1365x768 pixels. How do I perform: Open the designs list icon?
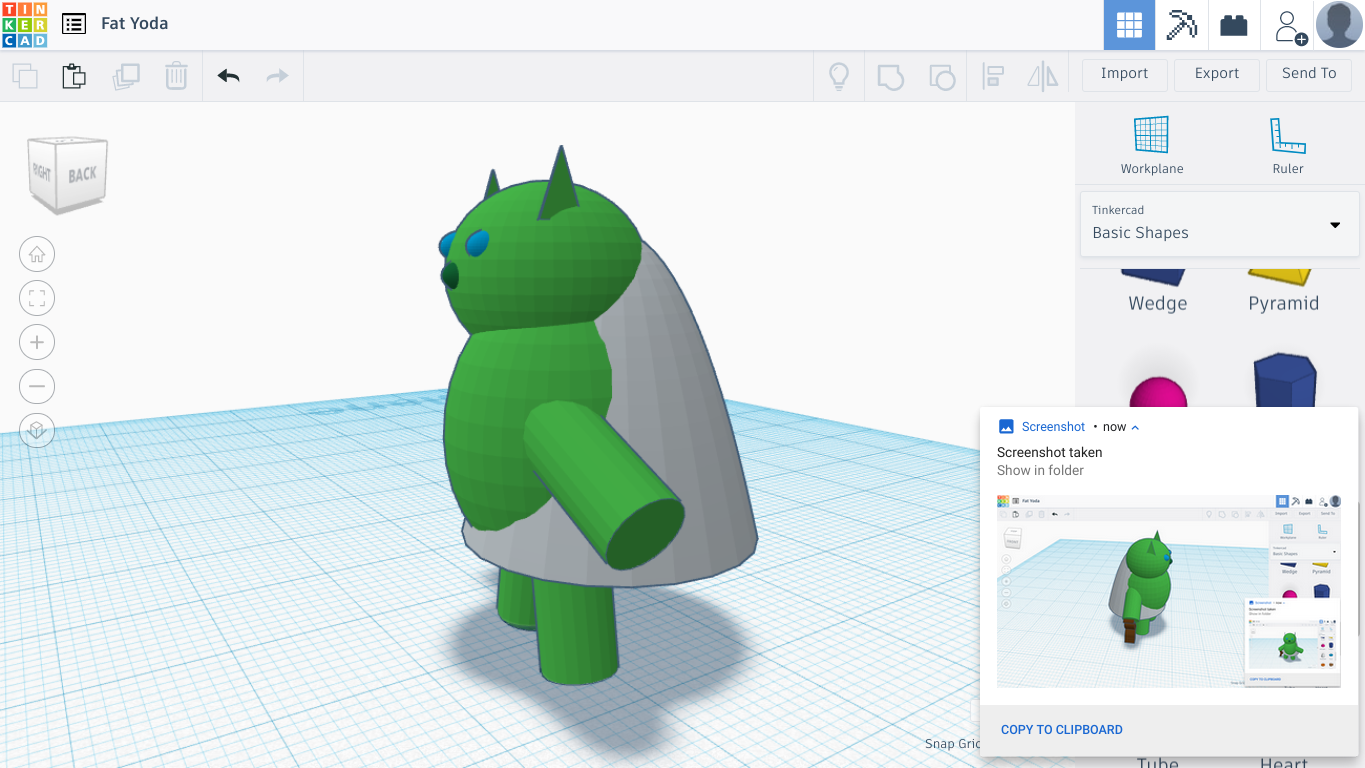coord(73,23)
